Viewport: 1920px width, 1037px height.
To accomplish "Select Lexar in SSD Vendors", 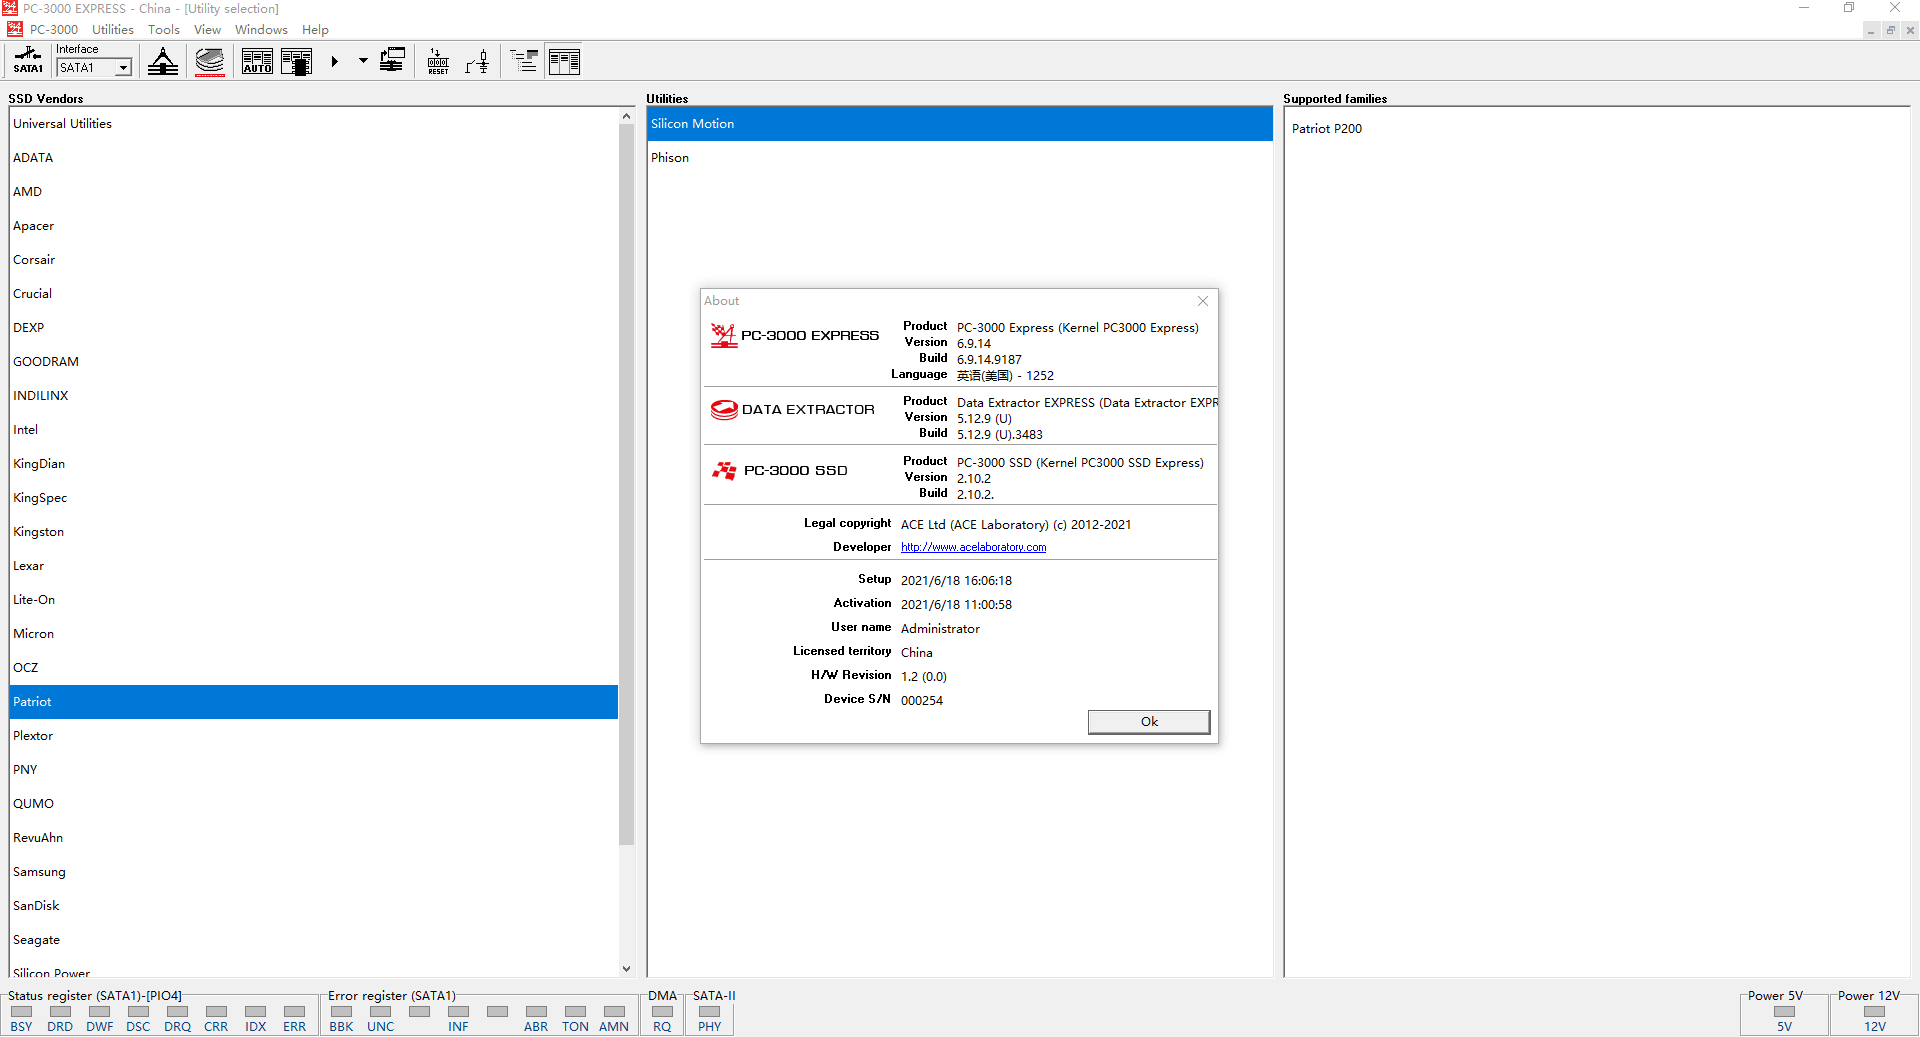I will [x=314, y=566].
